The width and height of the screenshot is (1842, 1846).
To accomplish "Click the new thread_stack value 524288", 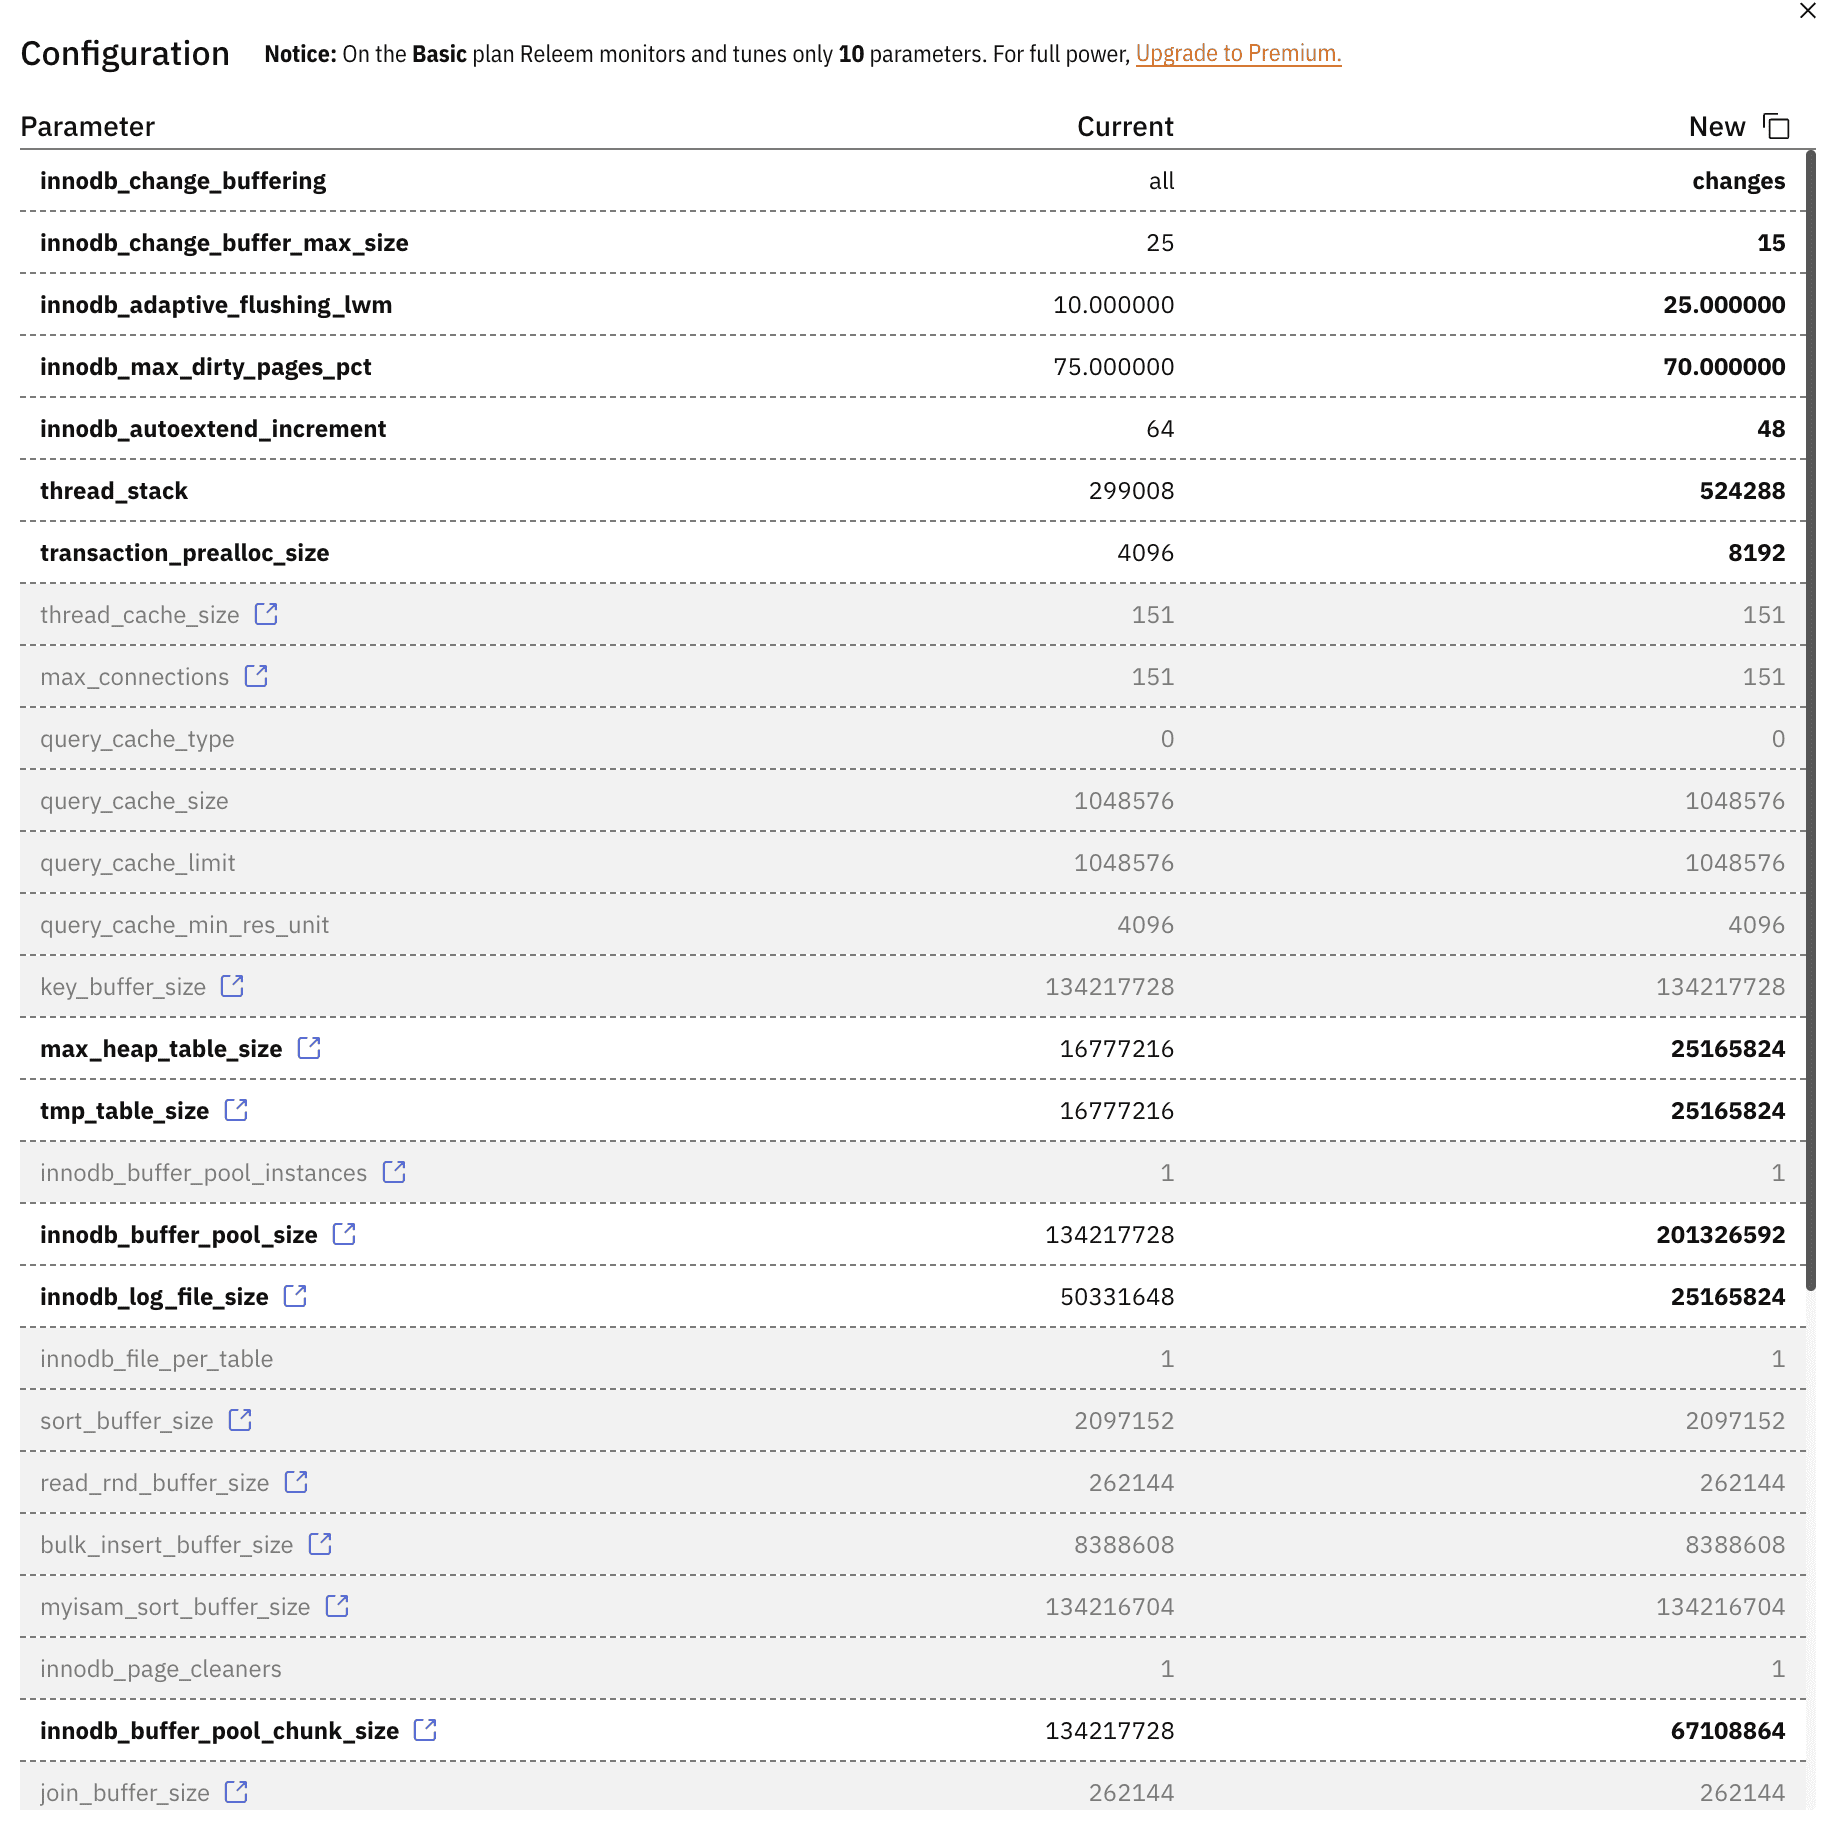I will coord(1742,491).
